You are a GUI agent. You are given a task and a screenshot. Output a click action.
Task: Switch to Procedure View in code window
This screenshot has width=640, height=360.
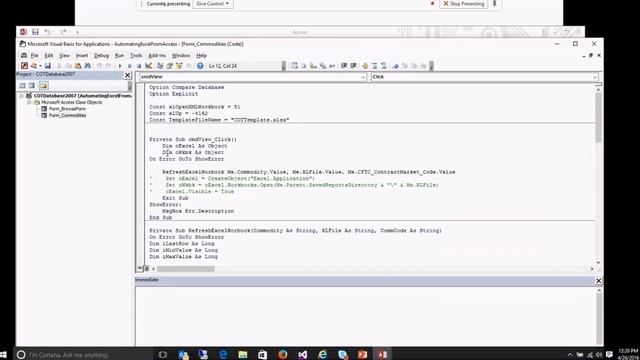tap(140, 269)
